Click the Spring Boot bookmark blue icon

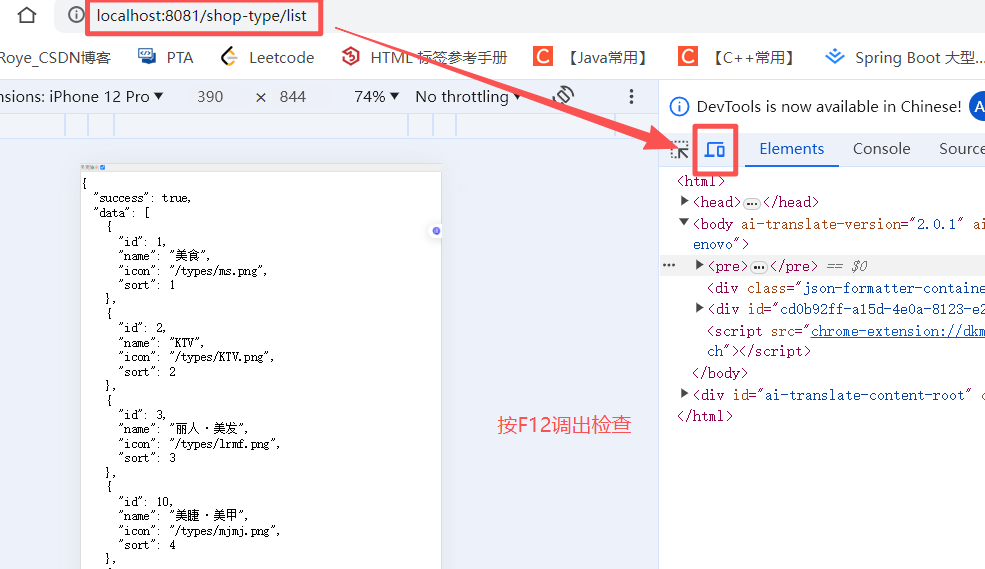(835, 57)
